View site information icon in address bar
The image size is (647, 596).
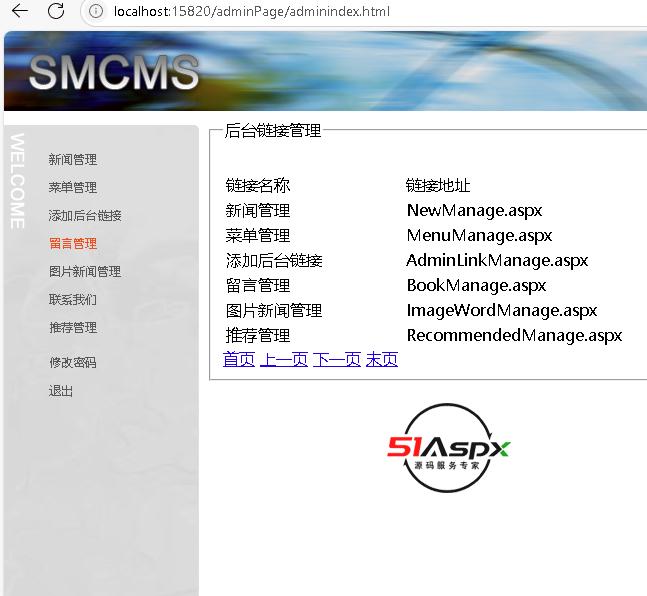pyautogui.click(x=96, y=11)
